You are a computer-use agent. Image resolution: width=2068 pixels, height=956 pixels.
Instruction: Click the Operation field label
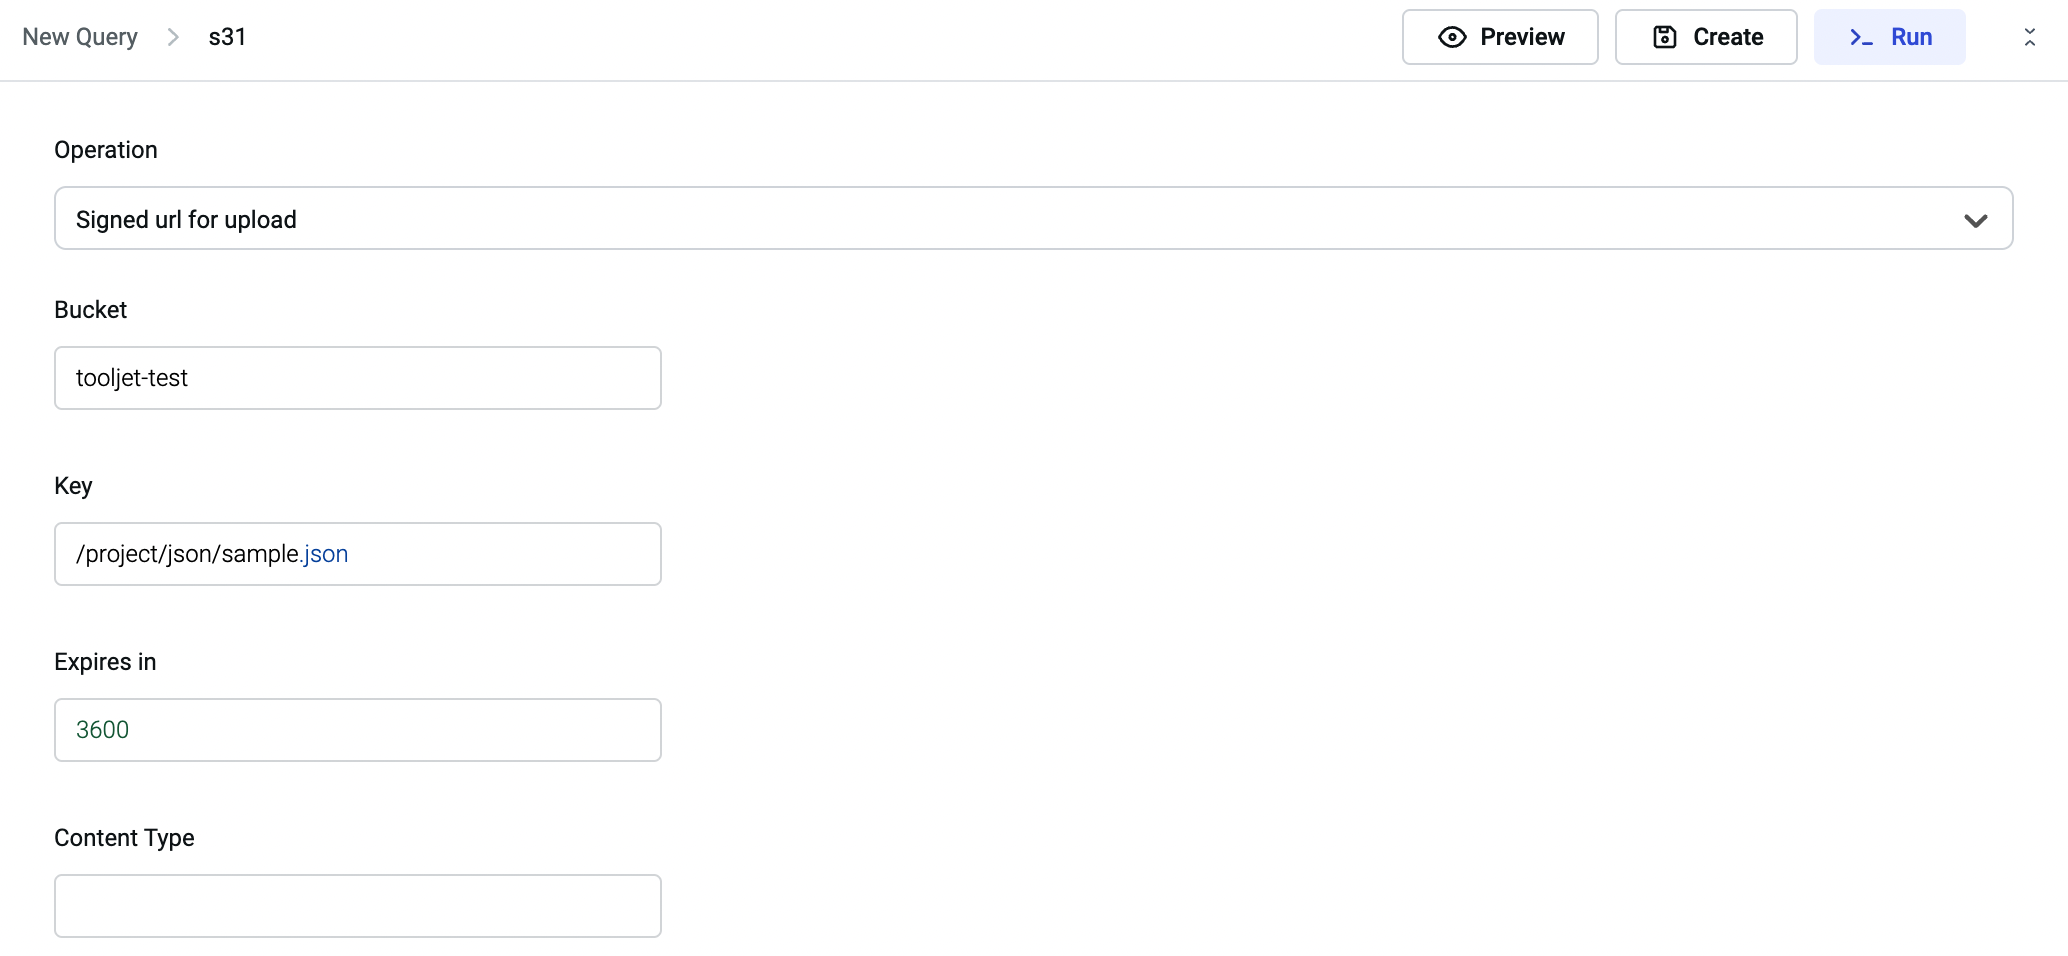coord(106,150)
